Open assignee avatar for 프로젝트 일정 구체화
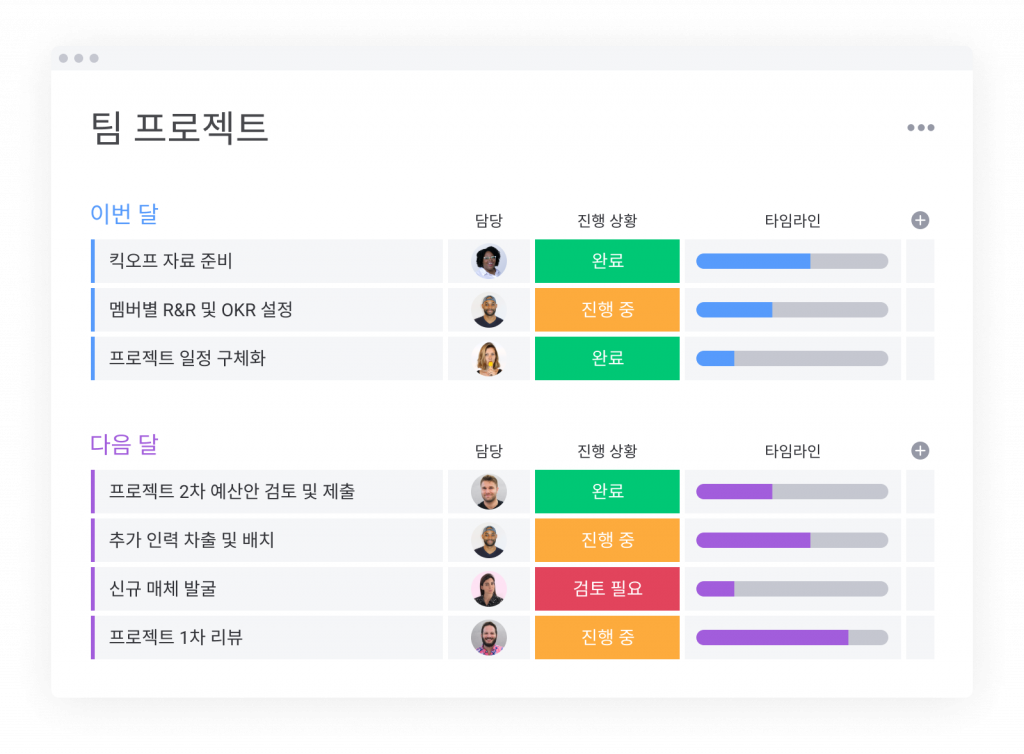Viewport: 1024px width, 754px height. point(488,358)
